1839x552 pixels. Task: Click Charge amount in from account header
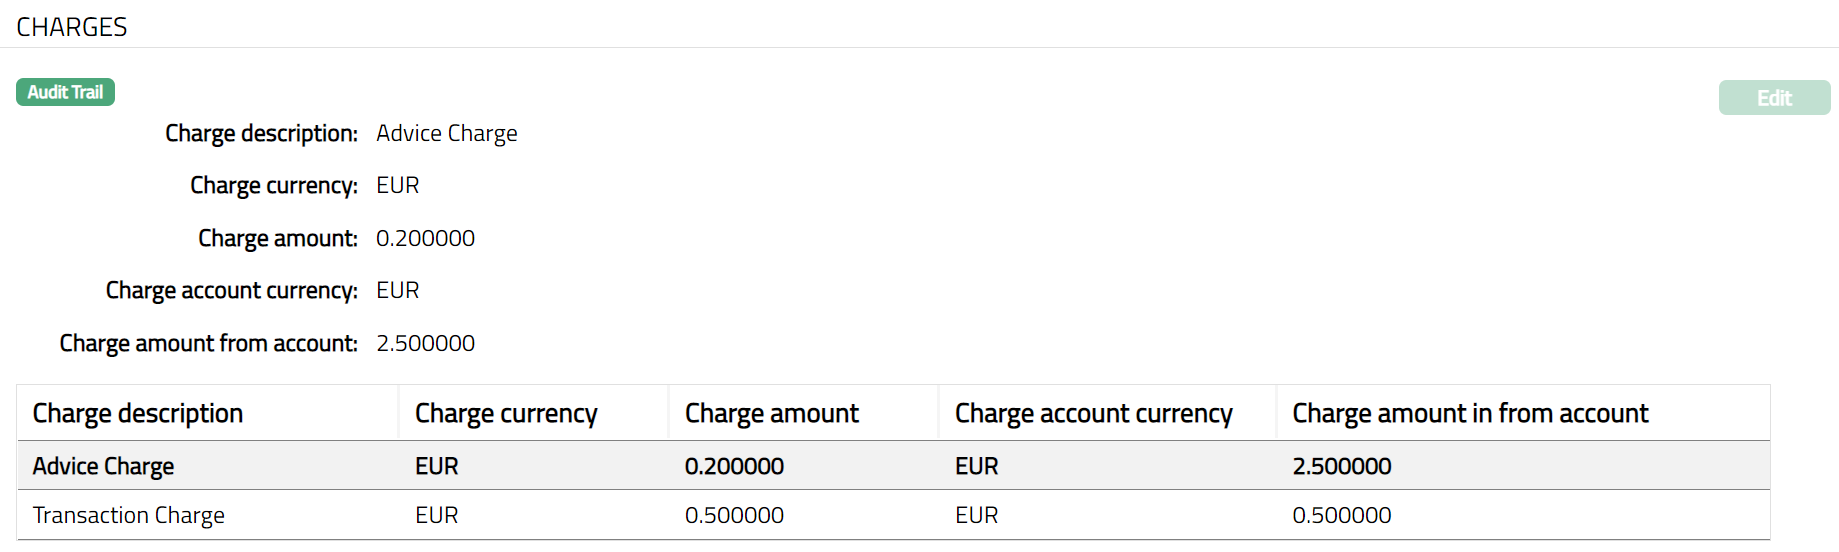click(x=1470, y=413)
